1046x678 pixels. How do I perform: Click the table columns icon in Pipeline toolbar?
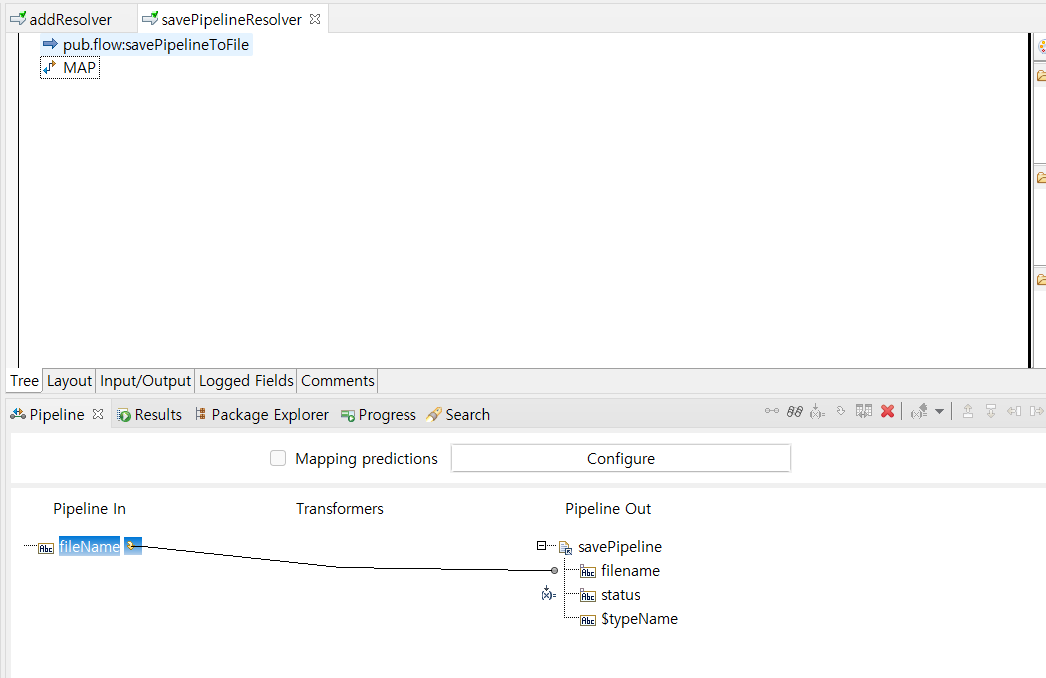click(x=863, y=411)
